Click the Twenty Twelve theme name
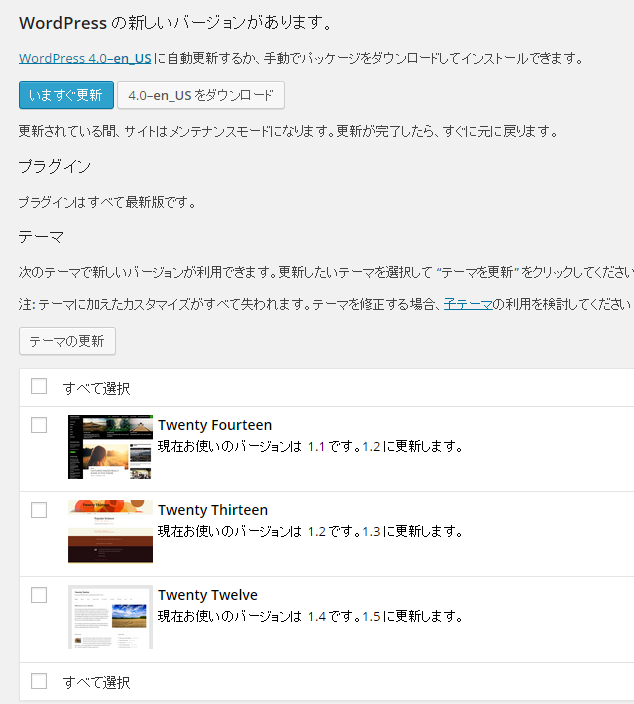 [208, 595]
